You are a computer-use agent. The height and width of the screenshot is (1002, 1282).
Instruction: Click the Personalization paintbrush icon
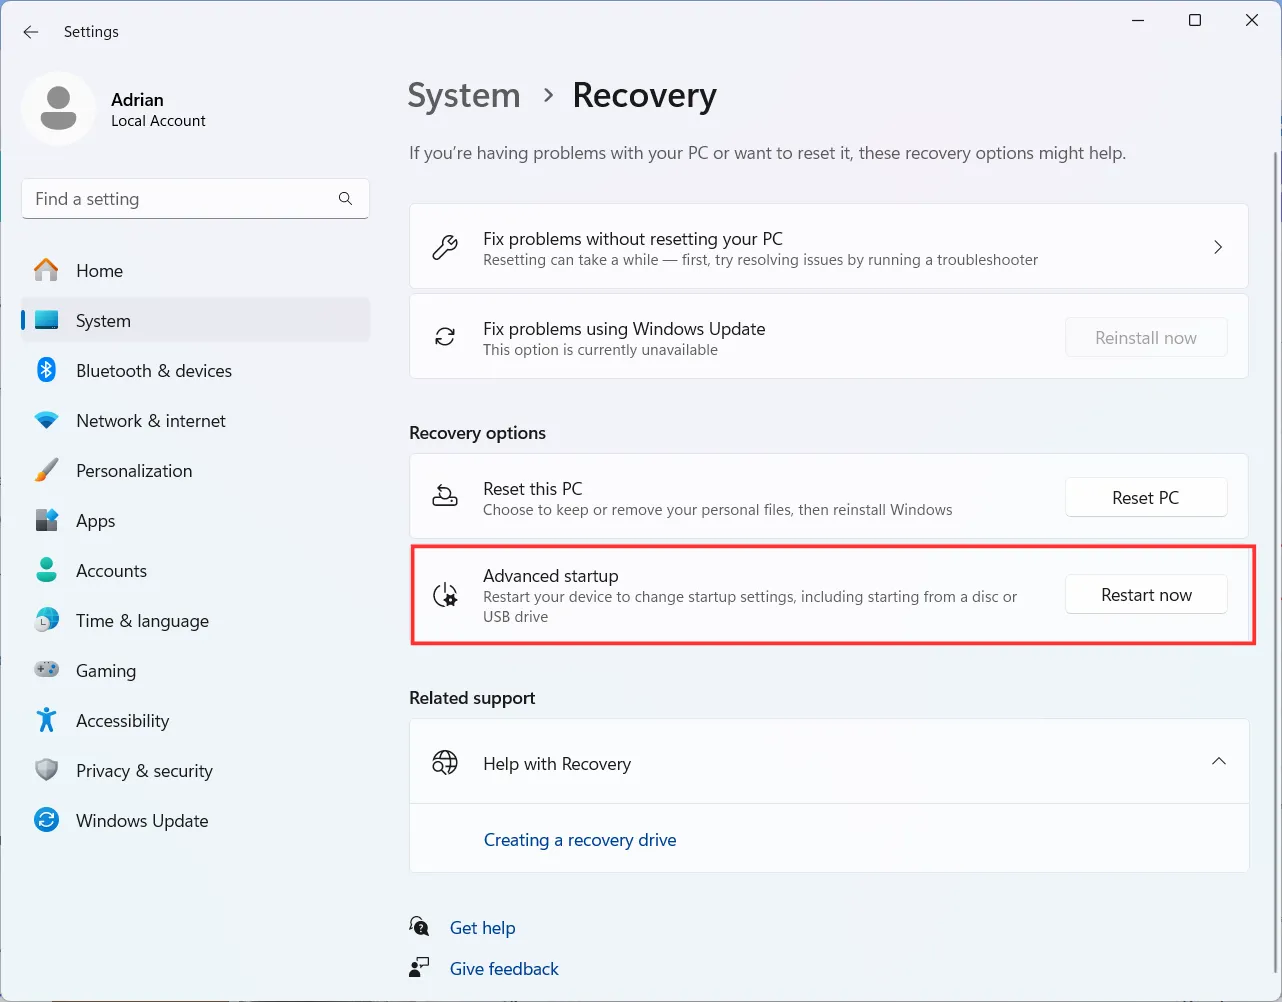pyautogui.click(x=46, y=470)
